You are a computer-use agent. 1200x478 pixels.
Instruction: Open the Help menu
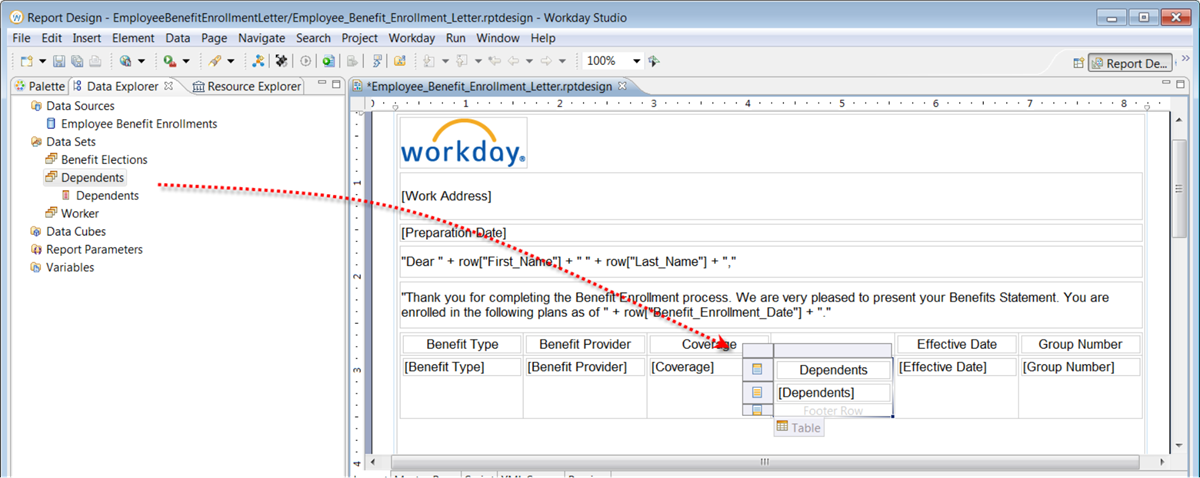point(543,38)
